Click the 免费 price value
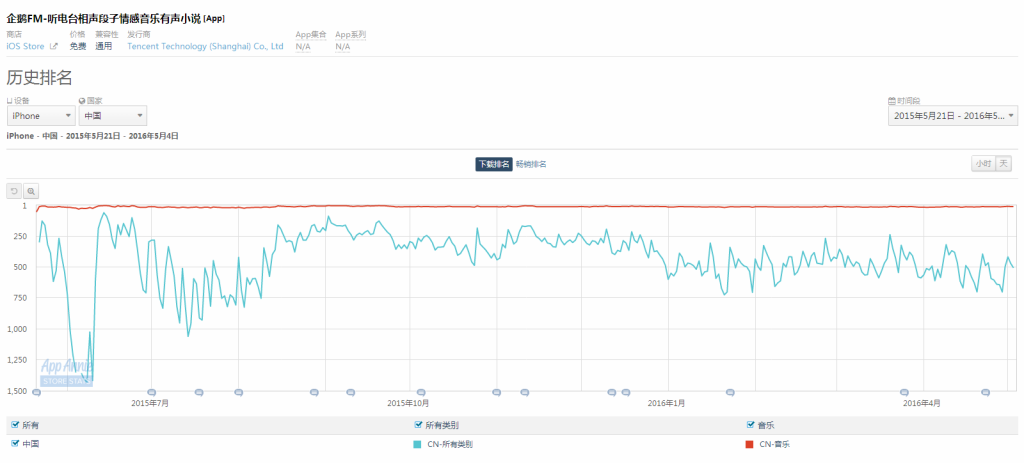The image size is (1024, 463). coord(78,46)
